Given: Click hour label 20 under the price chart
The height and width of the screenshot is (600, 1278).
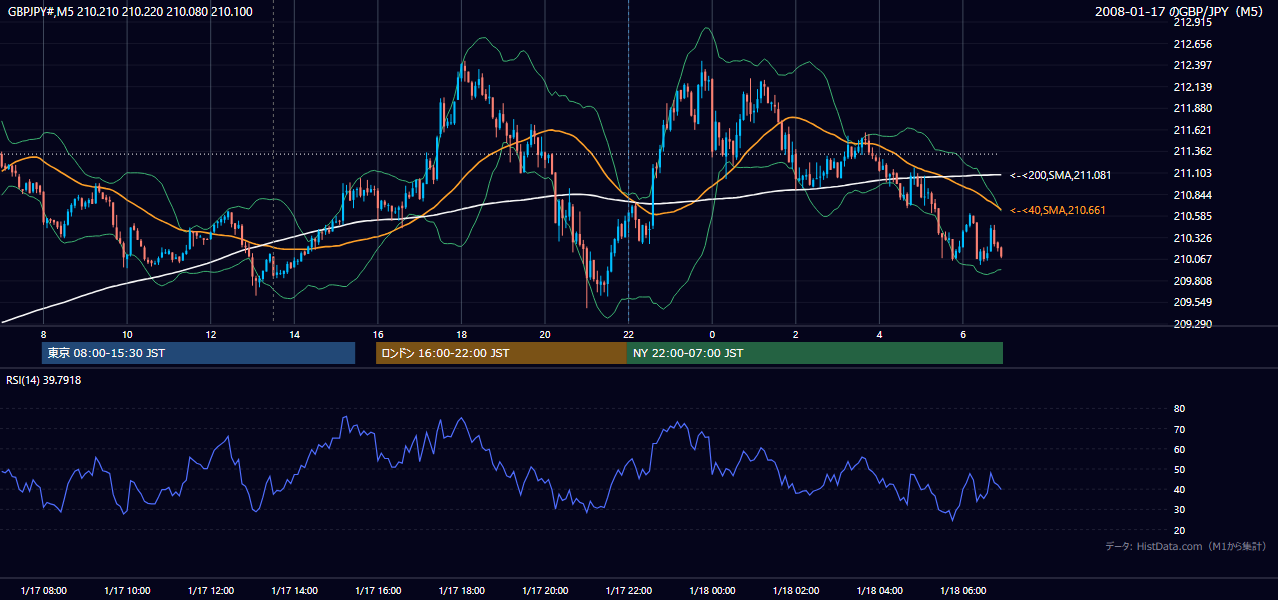Looking at the screenshot, I should (544, 334).
